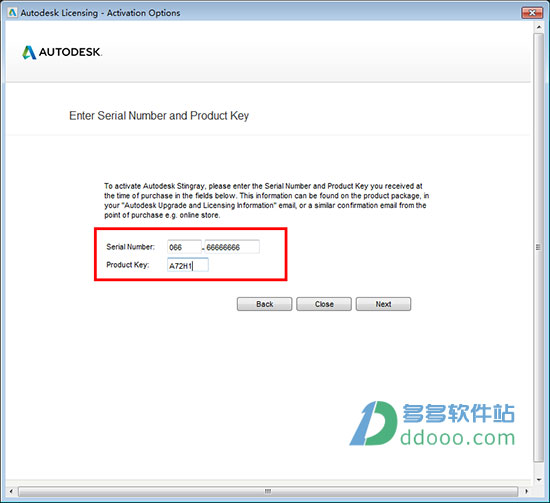550x503 pixels.
Task: Click the horizontal scrollbar right arrow
Action: 526,491
